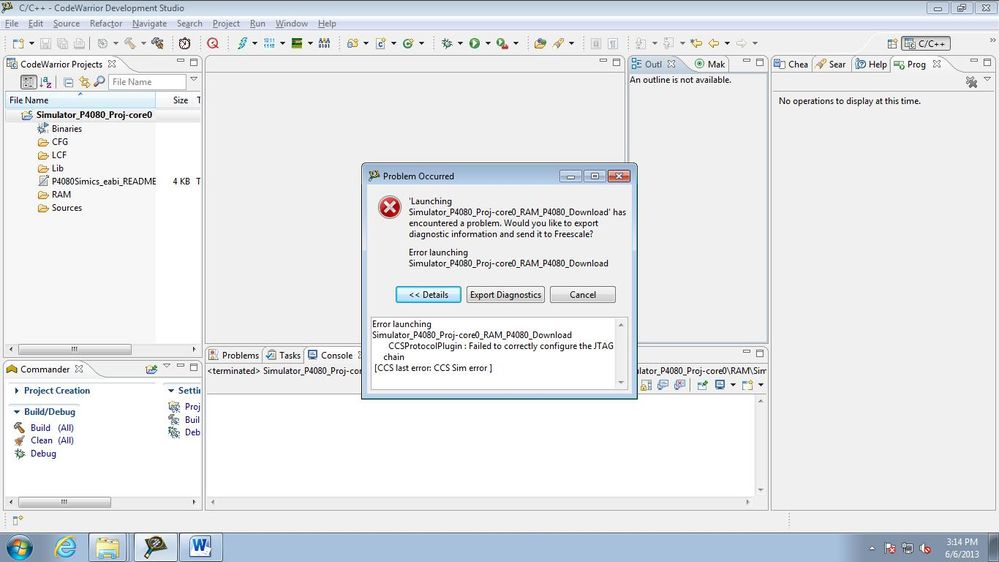Close the CodeWarrior Projects view tab

coord(111,64)
